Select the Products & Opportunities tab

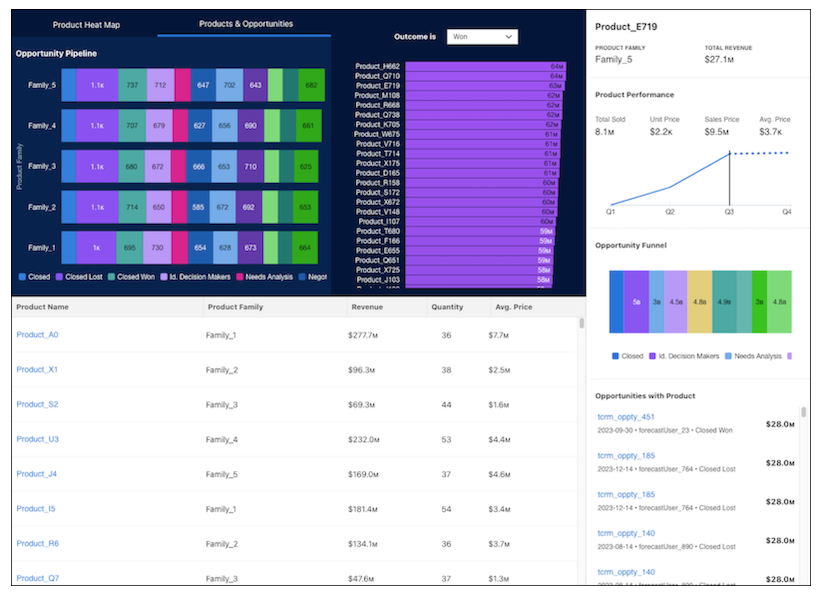click(x=245, y=23)
